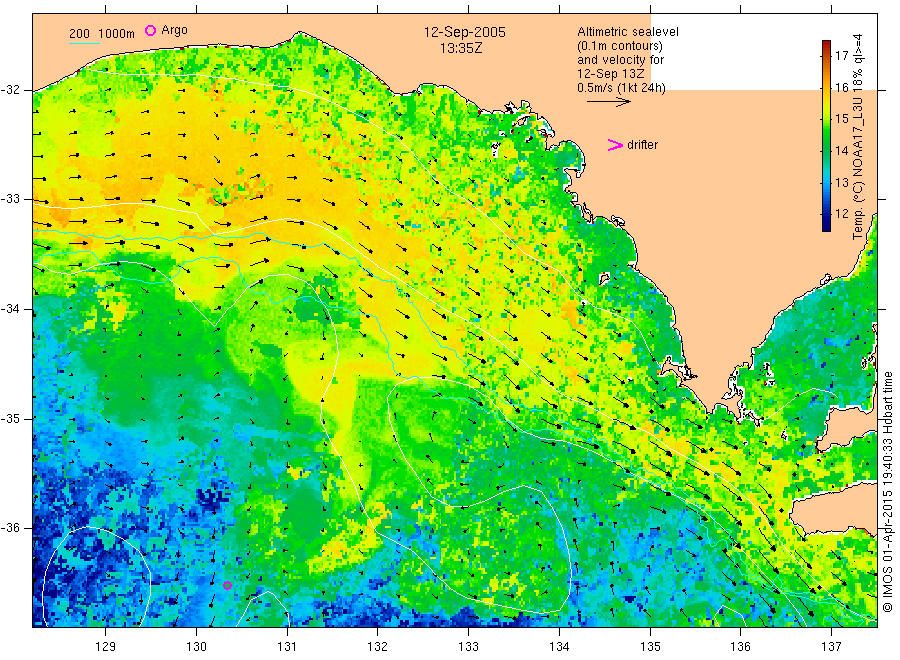The width and height of the screenshot is (900, 660).
Task: Click the time label 13:35Z
Action: [461, 49]
